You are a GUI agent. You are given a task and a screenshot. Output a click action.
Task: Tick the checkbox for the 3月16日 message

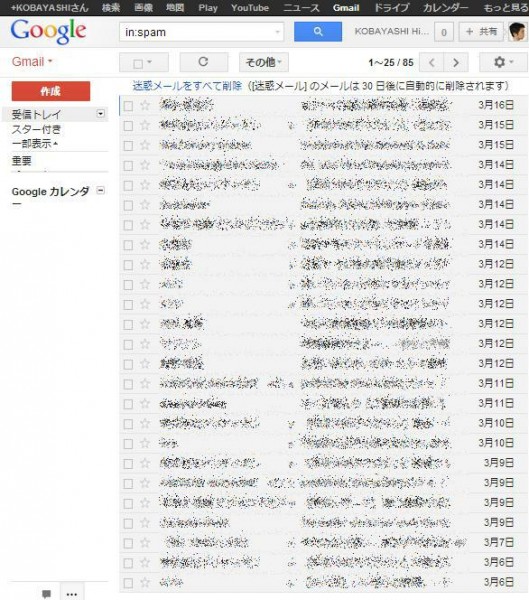[x=128, y=106]
